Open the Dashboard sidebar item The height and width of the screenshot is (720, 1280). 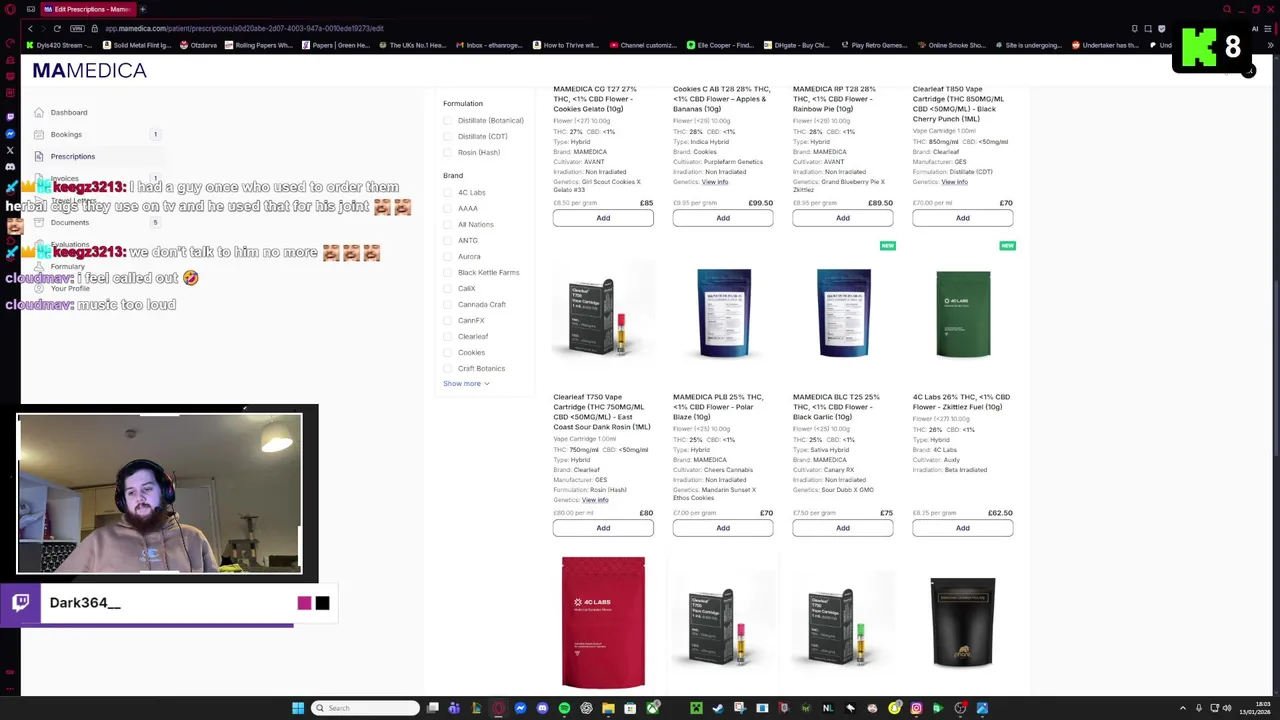[x=69, y=112]
